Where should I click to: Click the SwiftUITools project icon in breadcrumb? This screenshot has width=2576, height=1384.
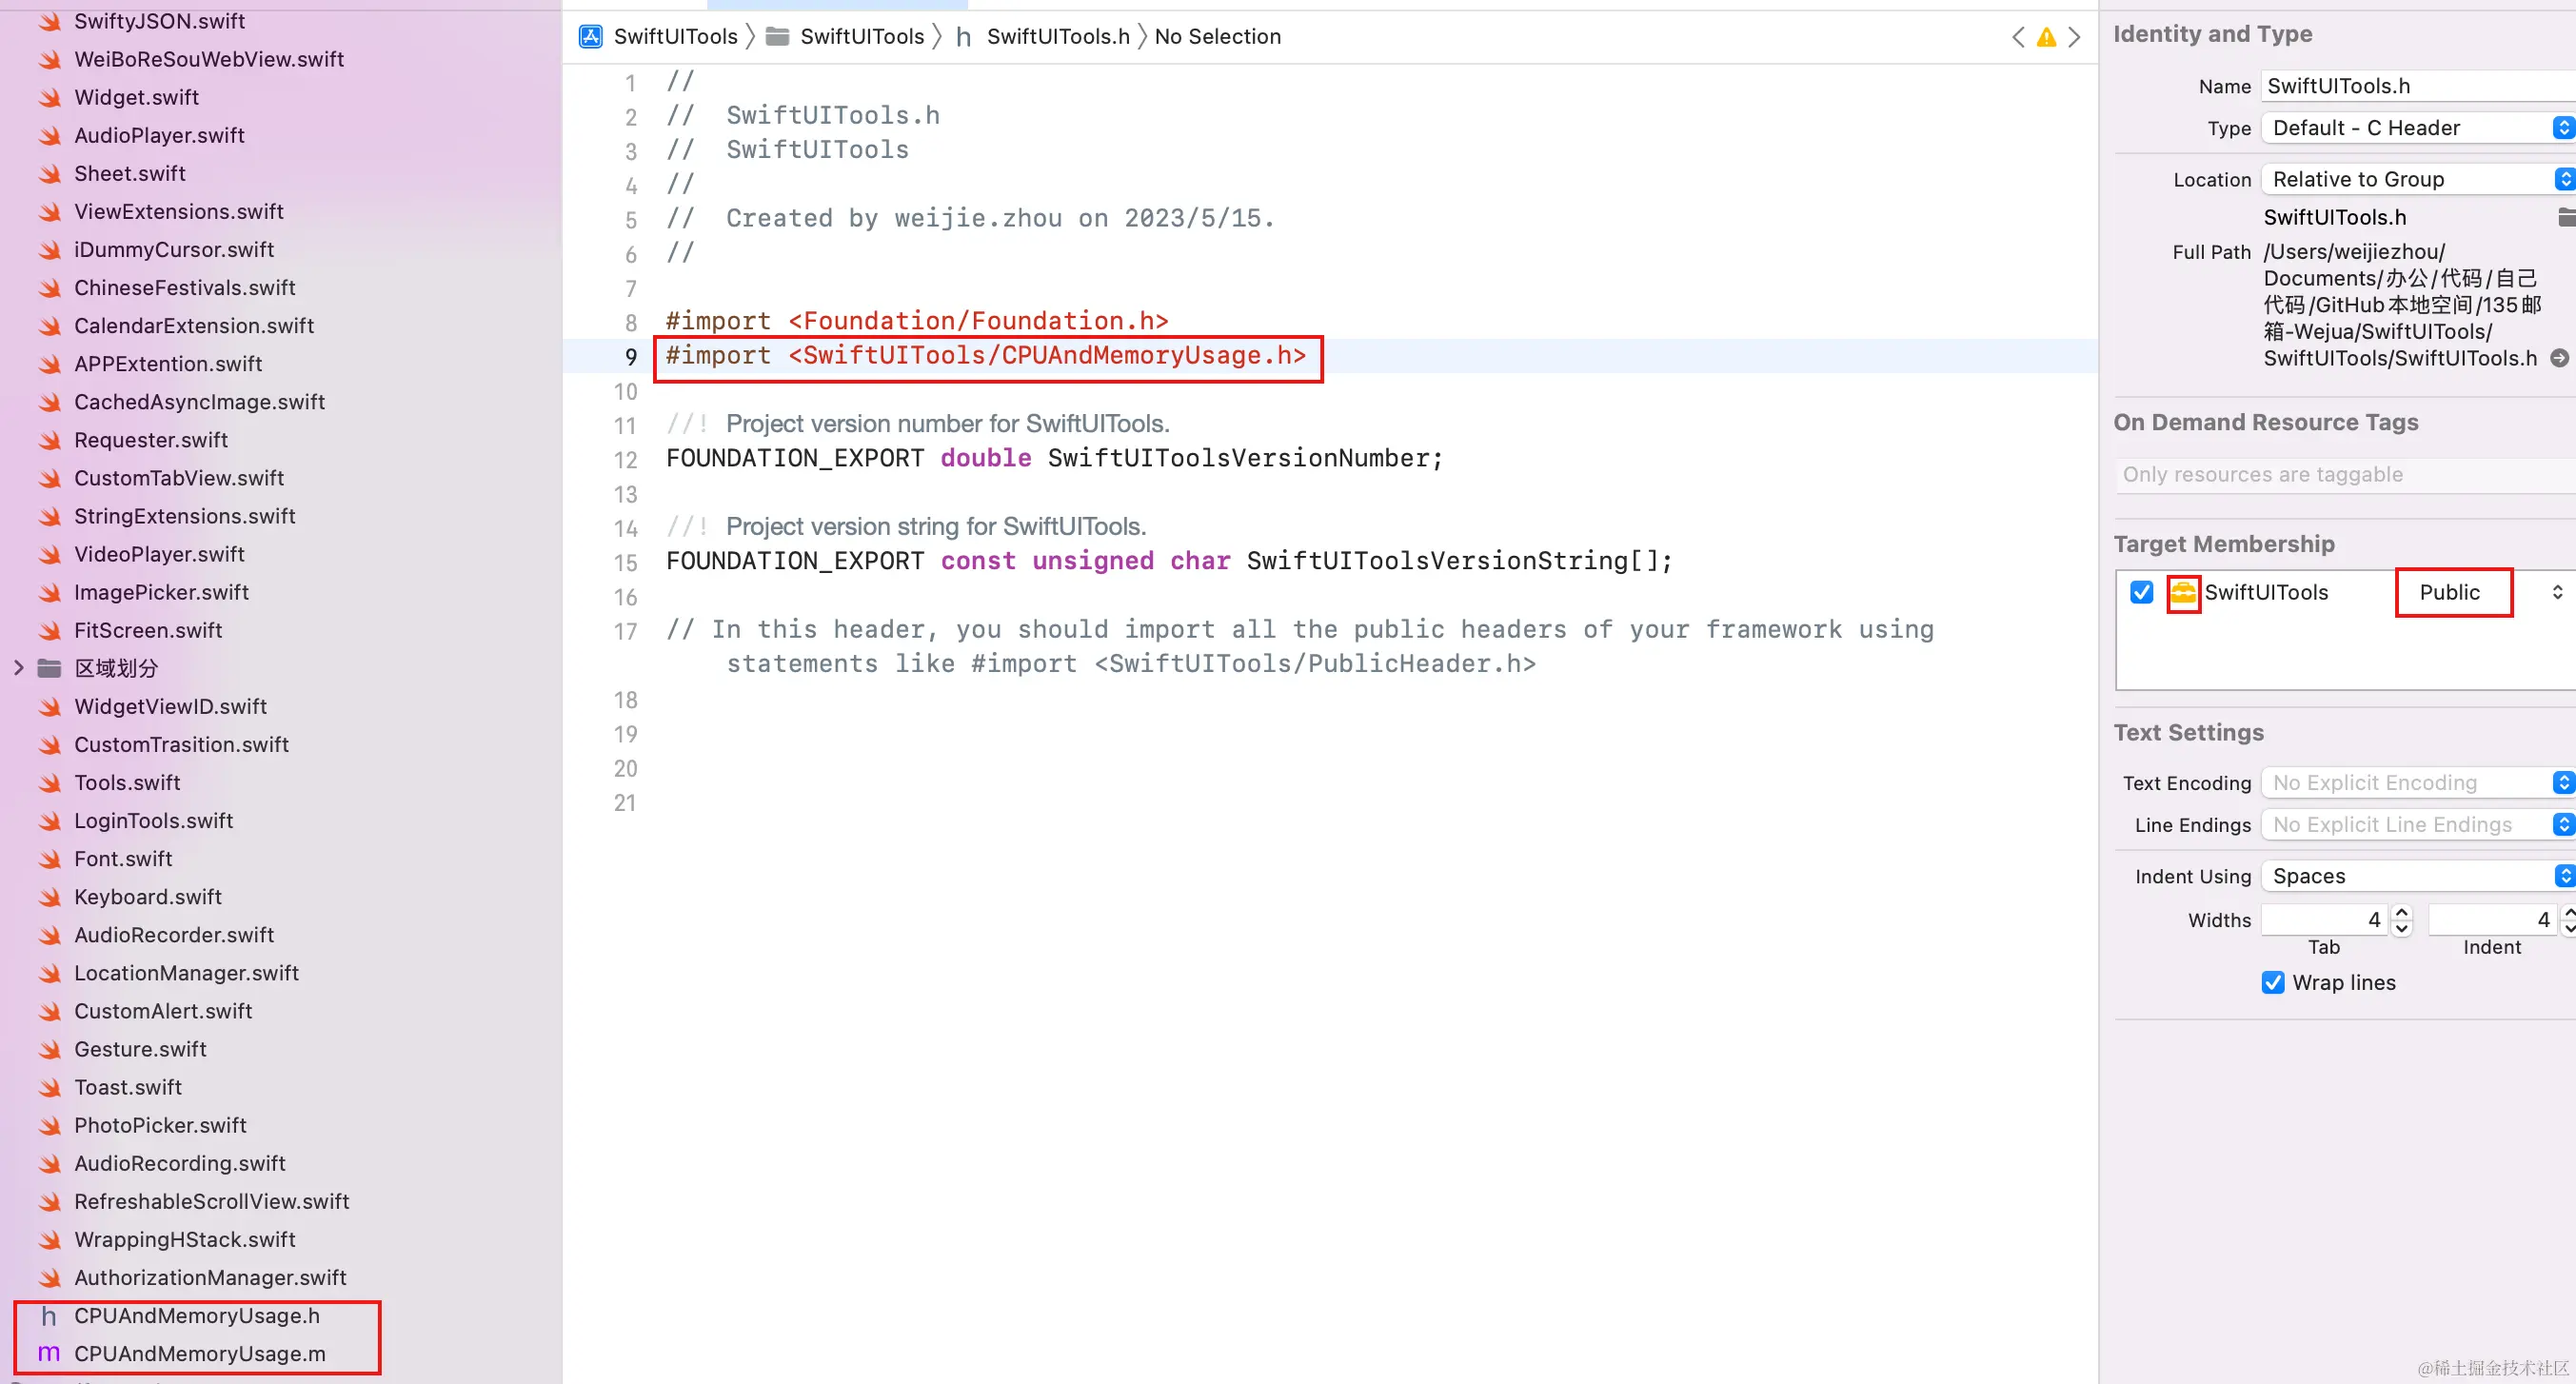[591, 37]
